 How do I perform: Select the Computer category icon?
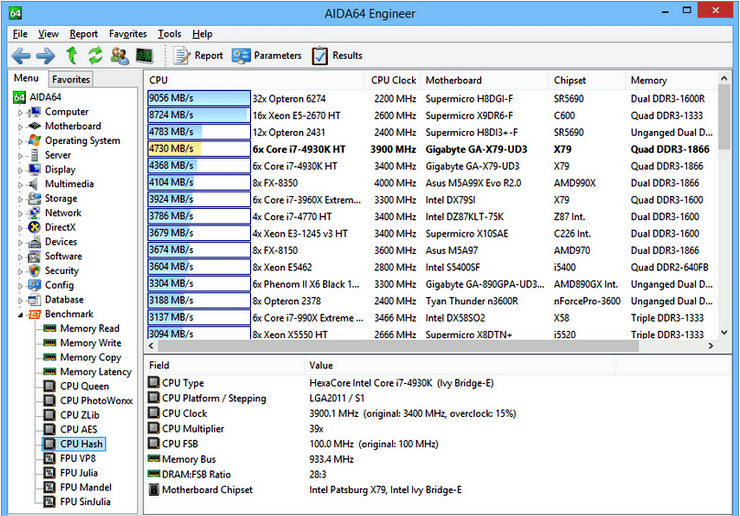click(x=34, y=112)
